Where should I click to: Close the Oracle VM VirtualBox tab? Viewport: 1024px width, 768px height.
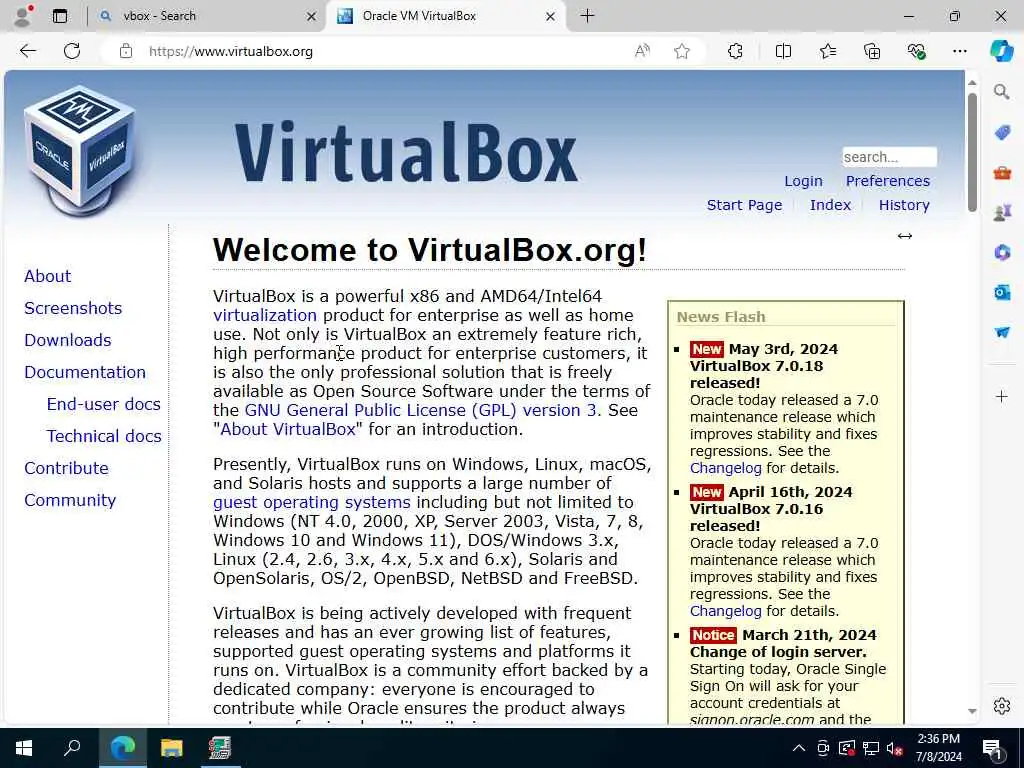[x=551, y=16]
